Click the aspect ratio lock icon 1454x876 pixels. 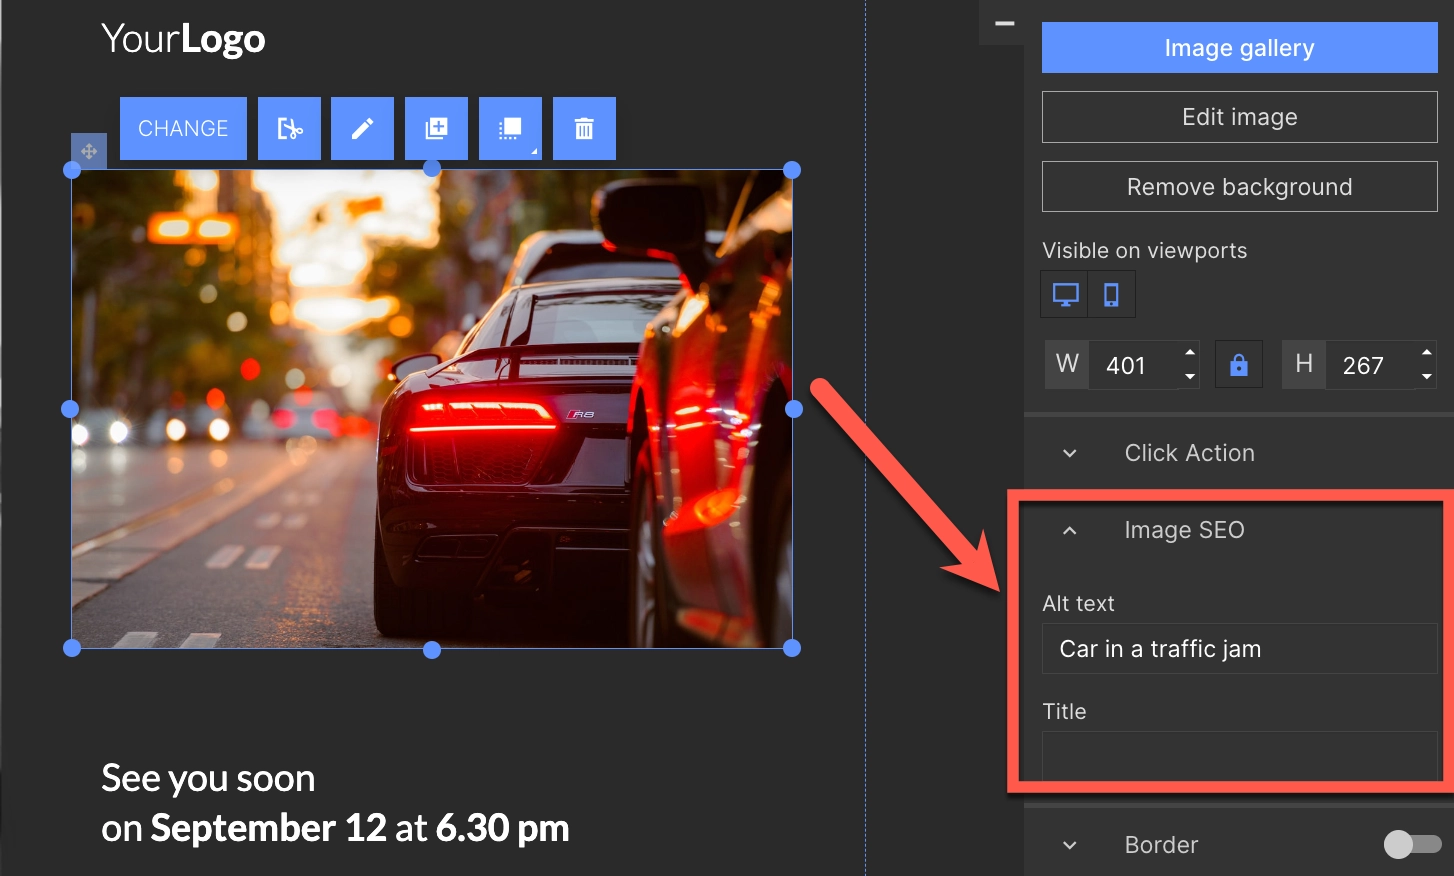pos(1238,365)
